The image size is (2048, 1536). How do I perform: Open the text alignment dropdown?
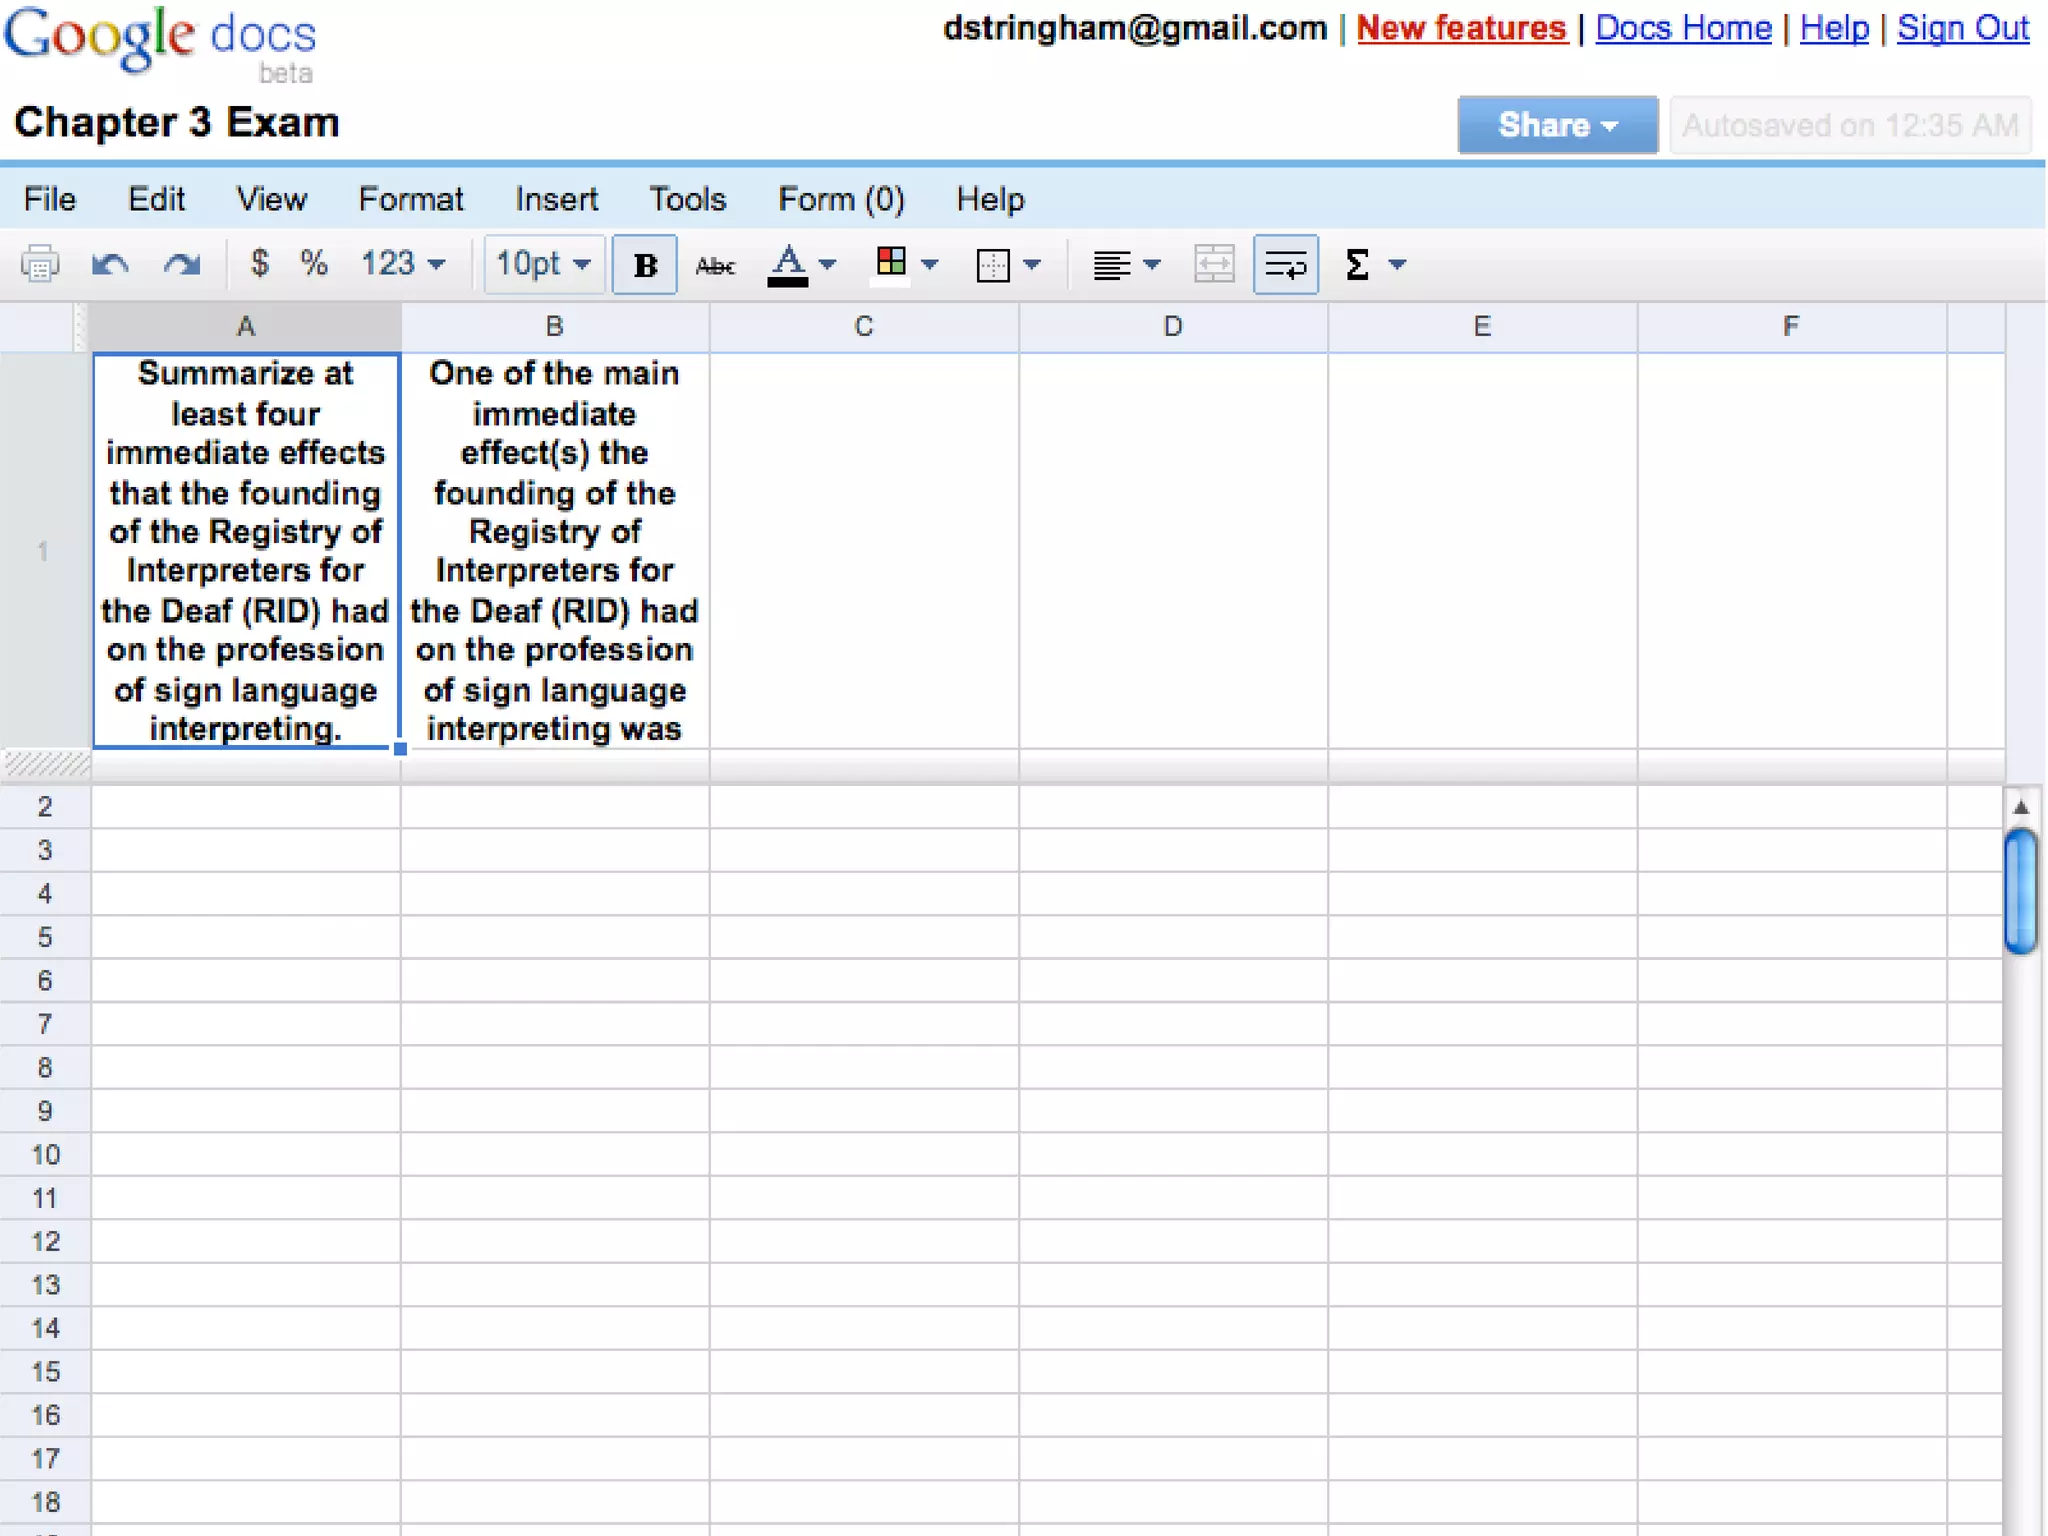click(1125, 265)
